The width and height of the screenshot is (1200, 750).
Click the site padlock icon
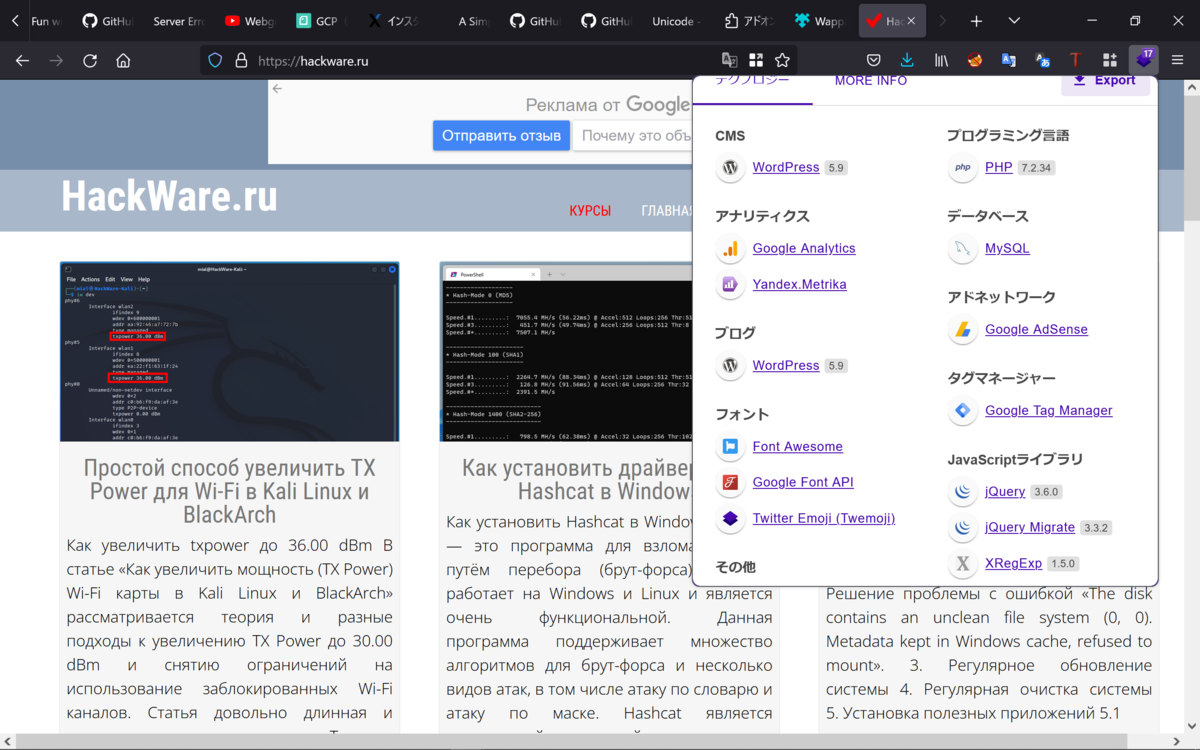pyautogui.click(x=241, y=60)
